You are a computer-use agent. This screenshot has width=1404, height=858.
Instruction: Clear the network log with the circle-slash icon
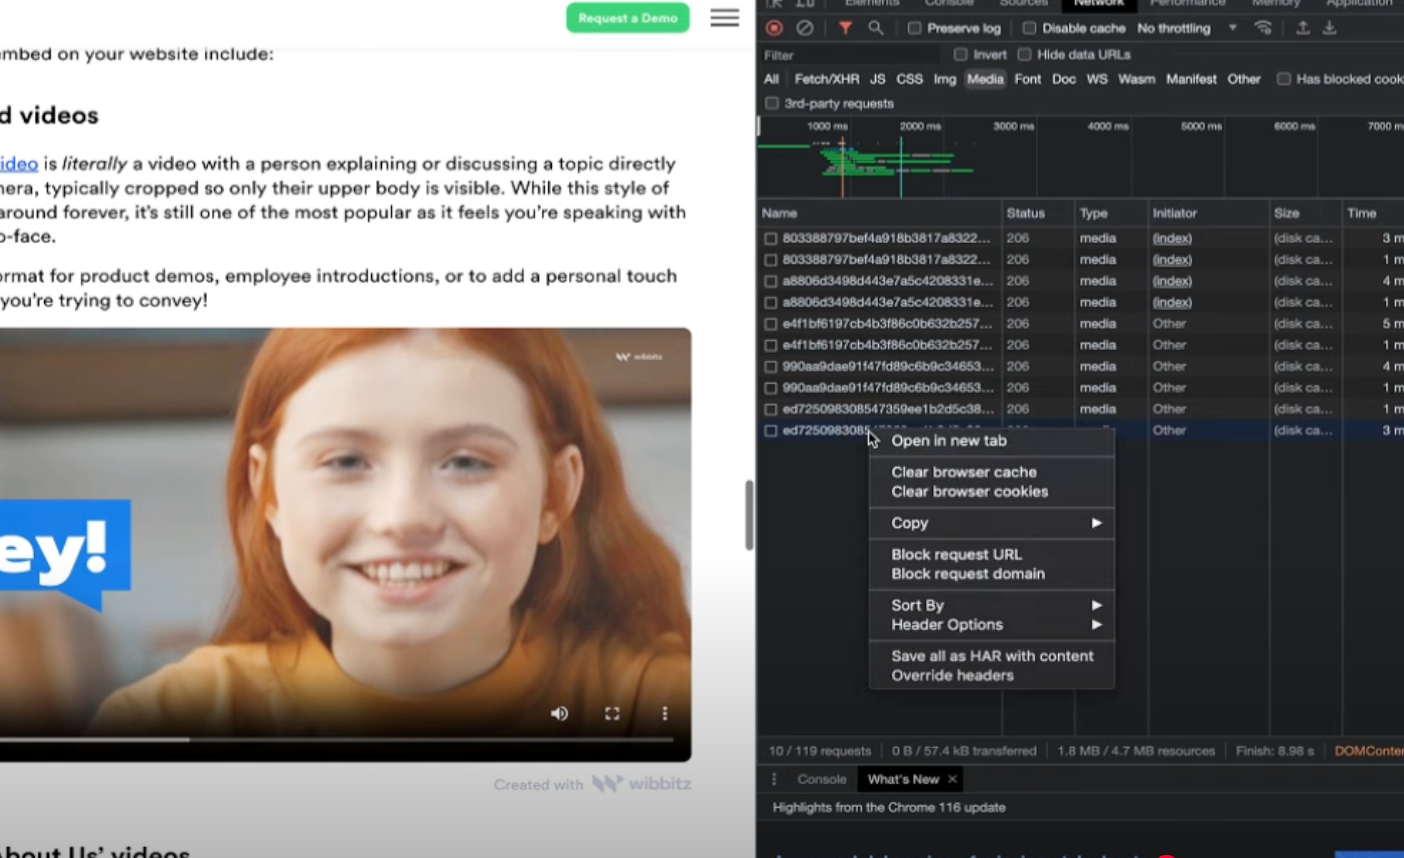pyautogui.click(x=804, y=28)
